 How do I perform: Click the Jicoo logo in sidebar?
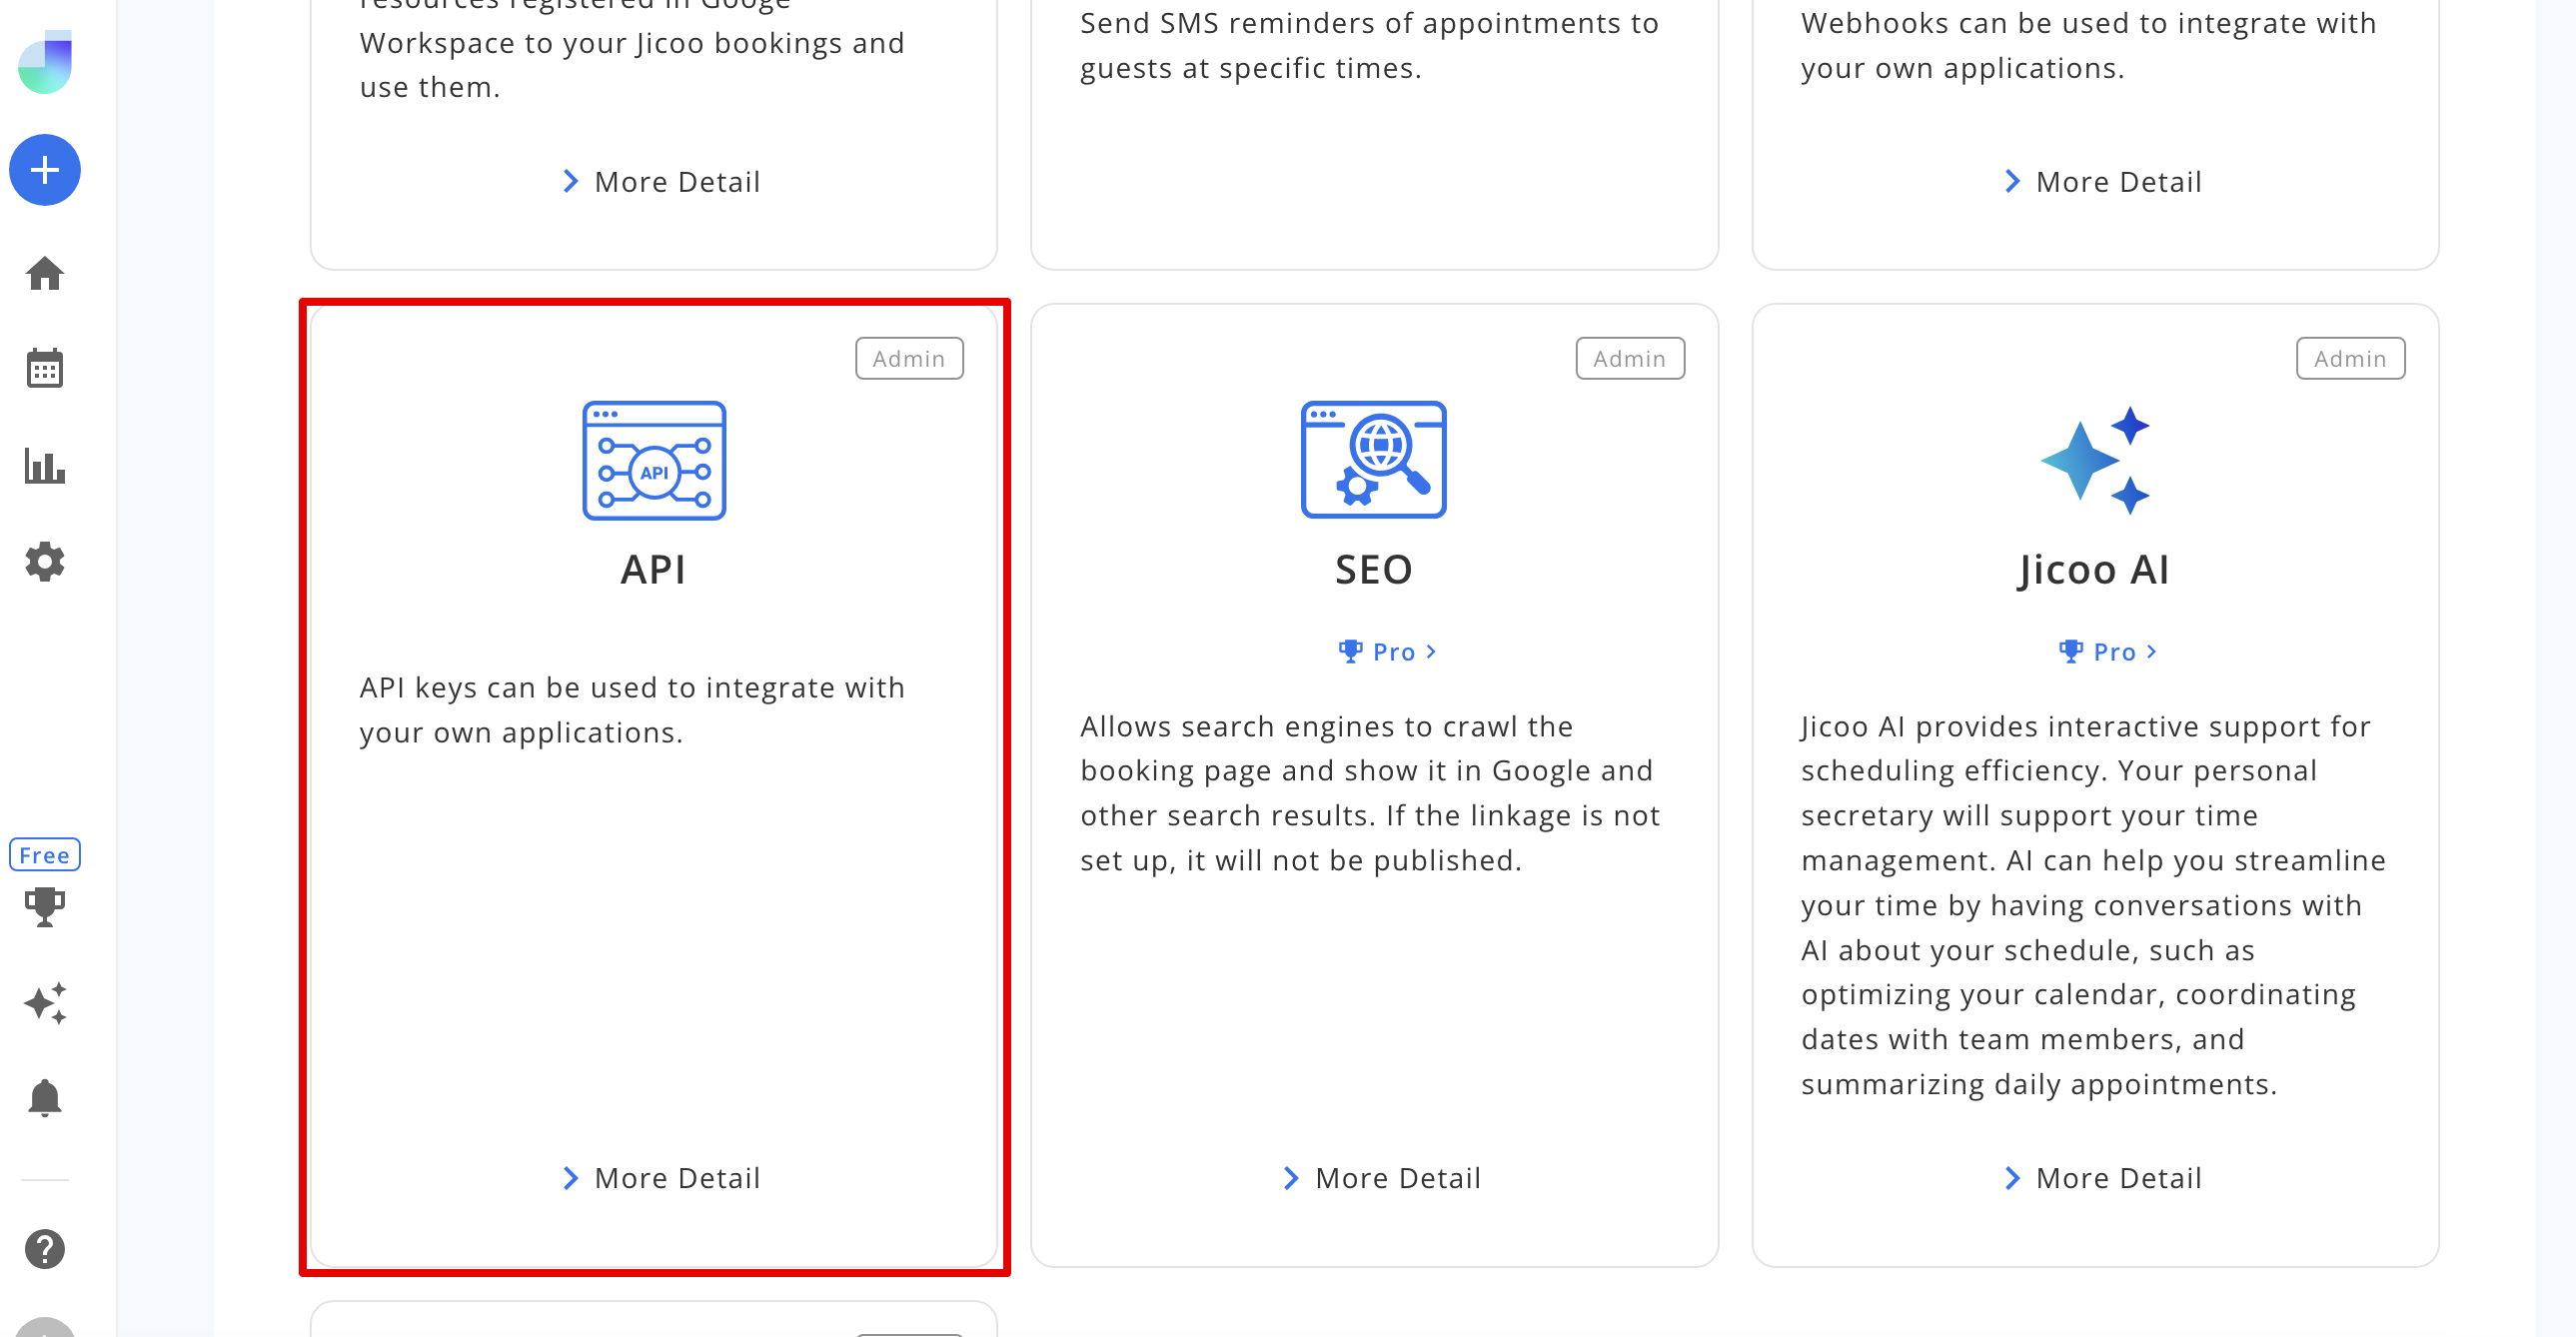click(x=45, y=62)
